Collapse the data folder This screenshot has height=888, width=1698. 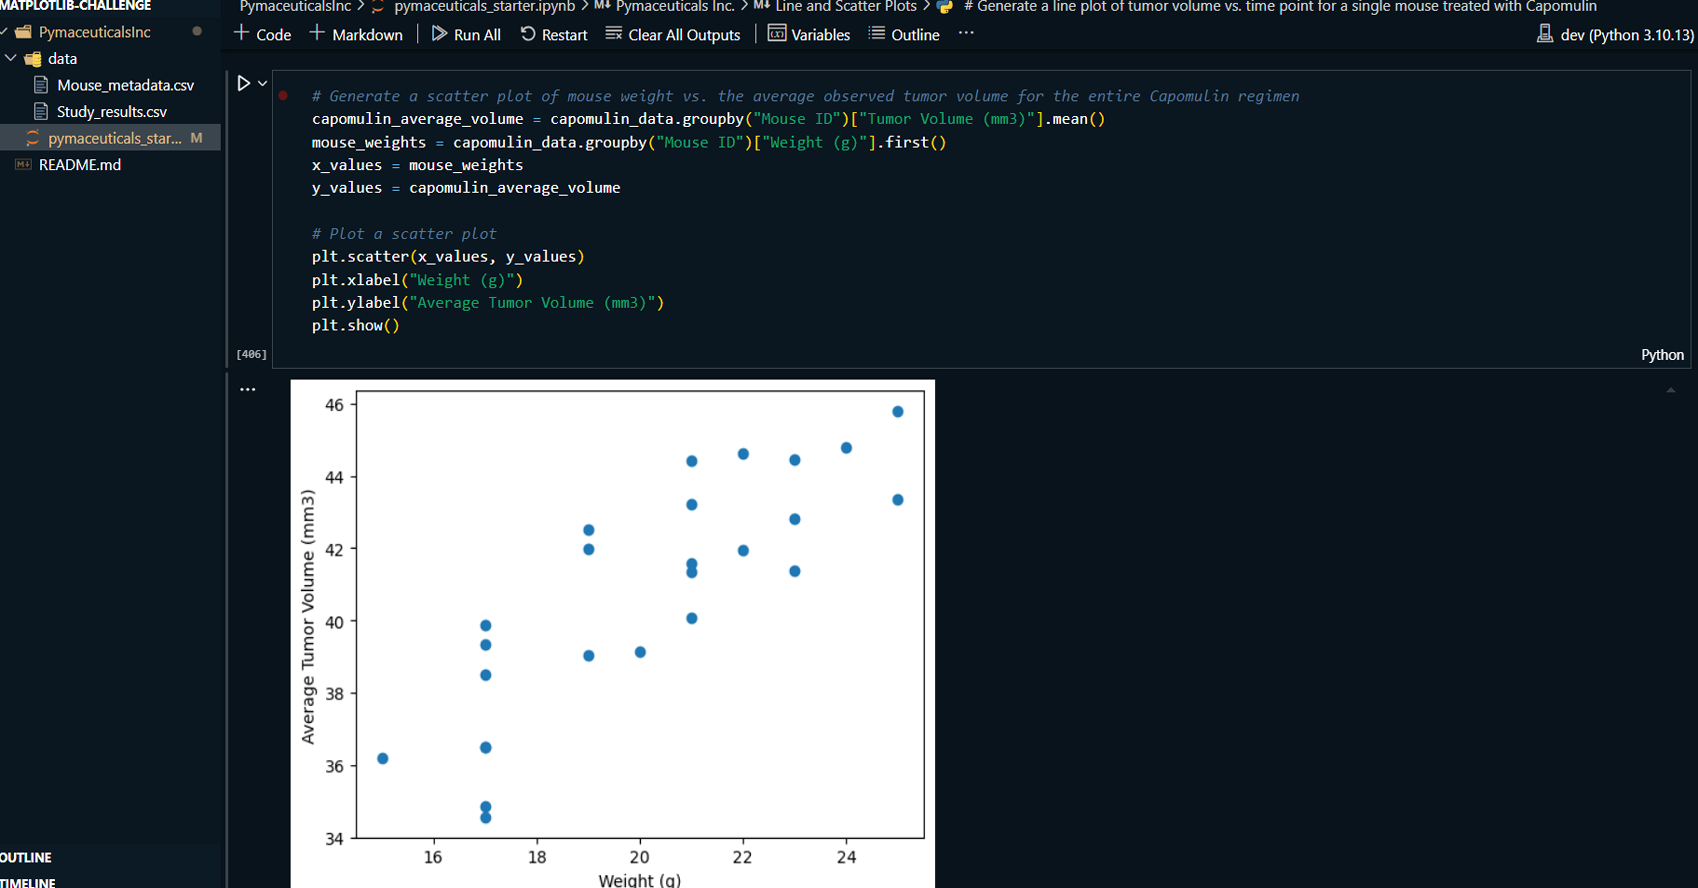[x=11, y=58]
